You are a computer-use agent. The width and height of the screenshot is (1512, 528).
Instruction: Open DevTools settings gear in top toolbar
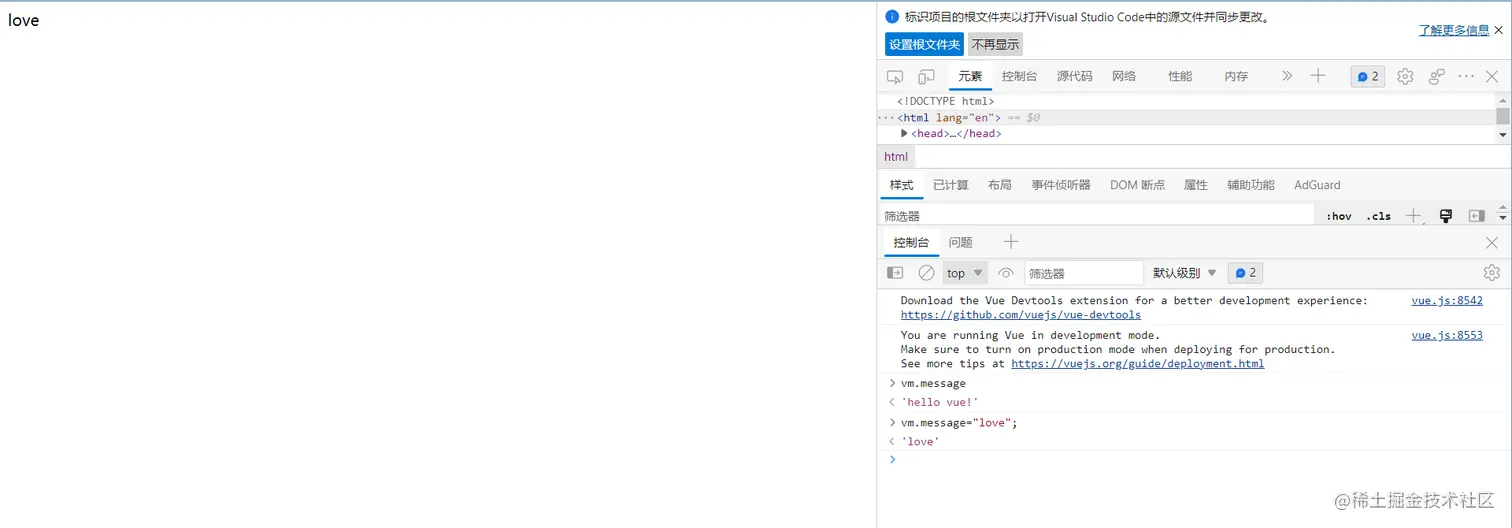tap(1405, 76)
